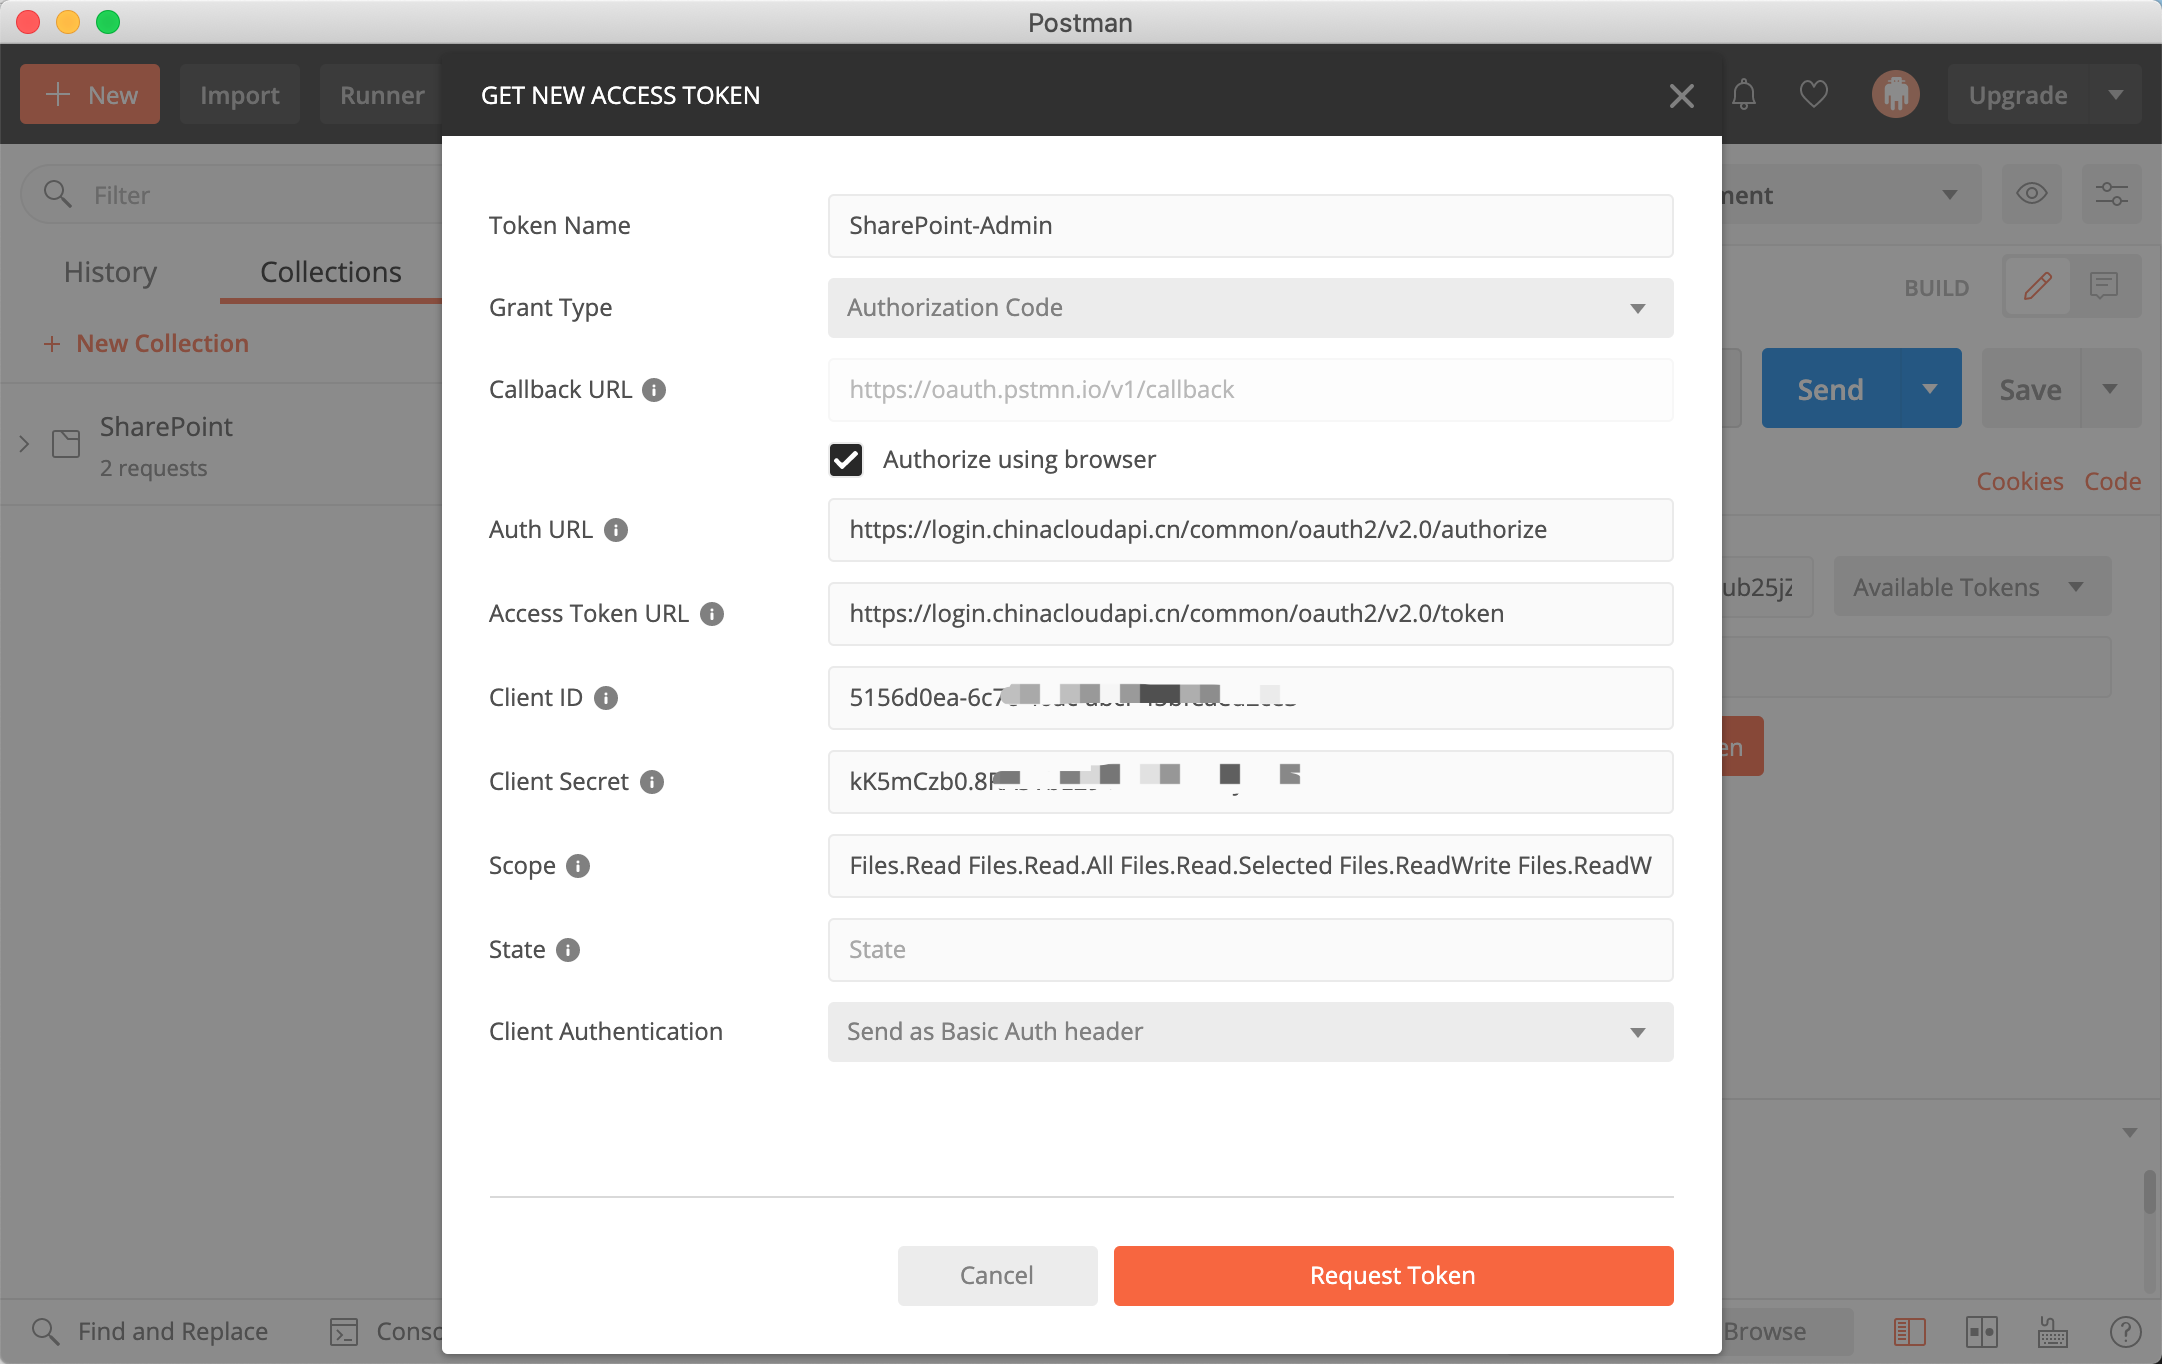Select the Build pencil icon
Screen dimensions: 2162x1364
[2038, 286]
